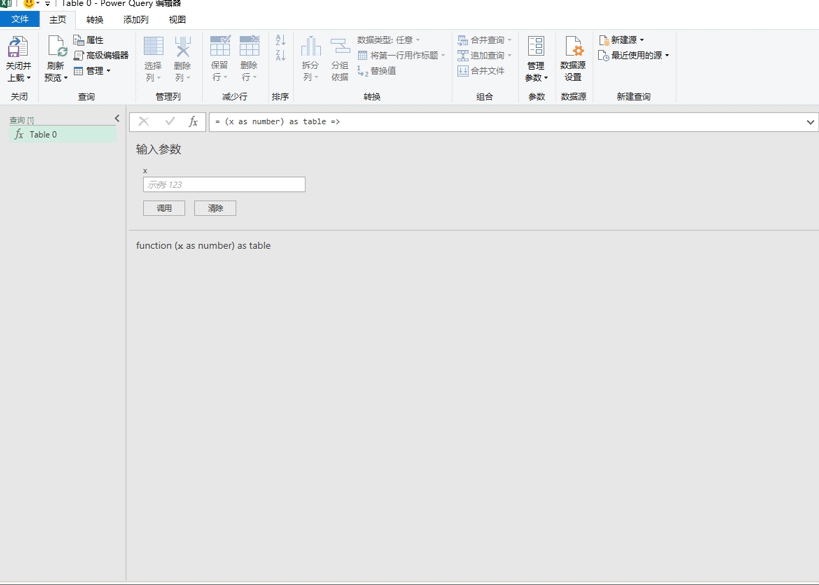Click the 管理参数 (Manage Parameters) icon
The height and width of the screenshot is (585, 819).
(x=536, y=48)
